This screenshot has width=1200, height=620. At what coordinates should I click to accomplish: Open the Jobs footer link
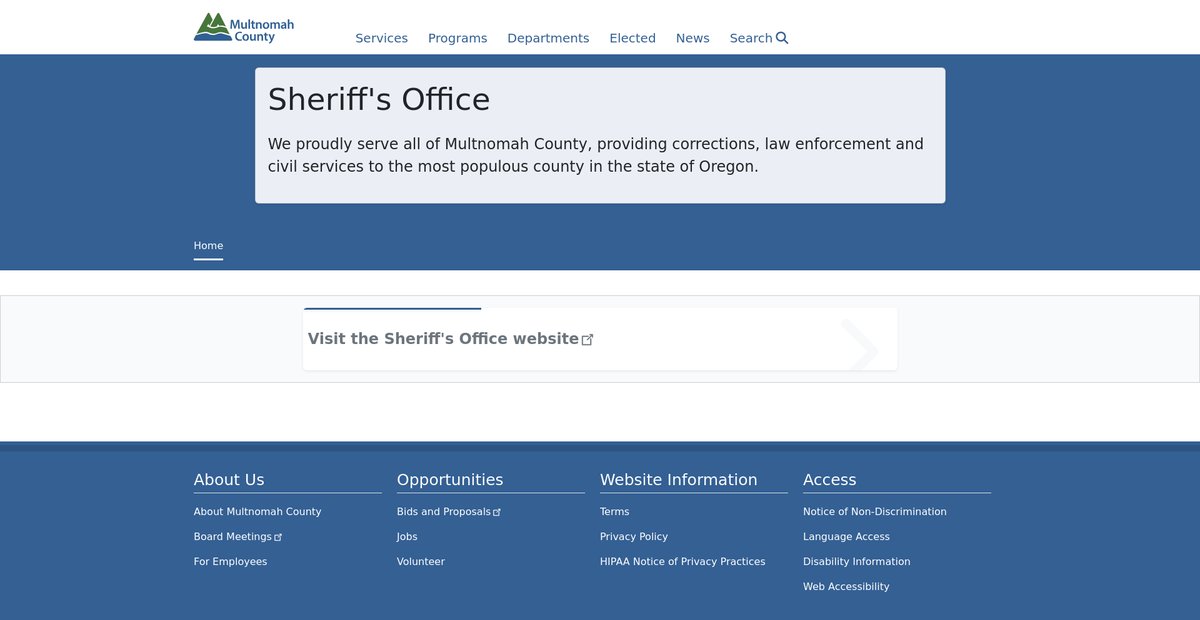click(407, 537)
